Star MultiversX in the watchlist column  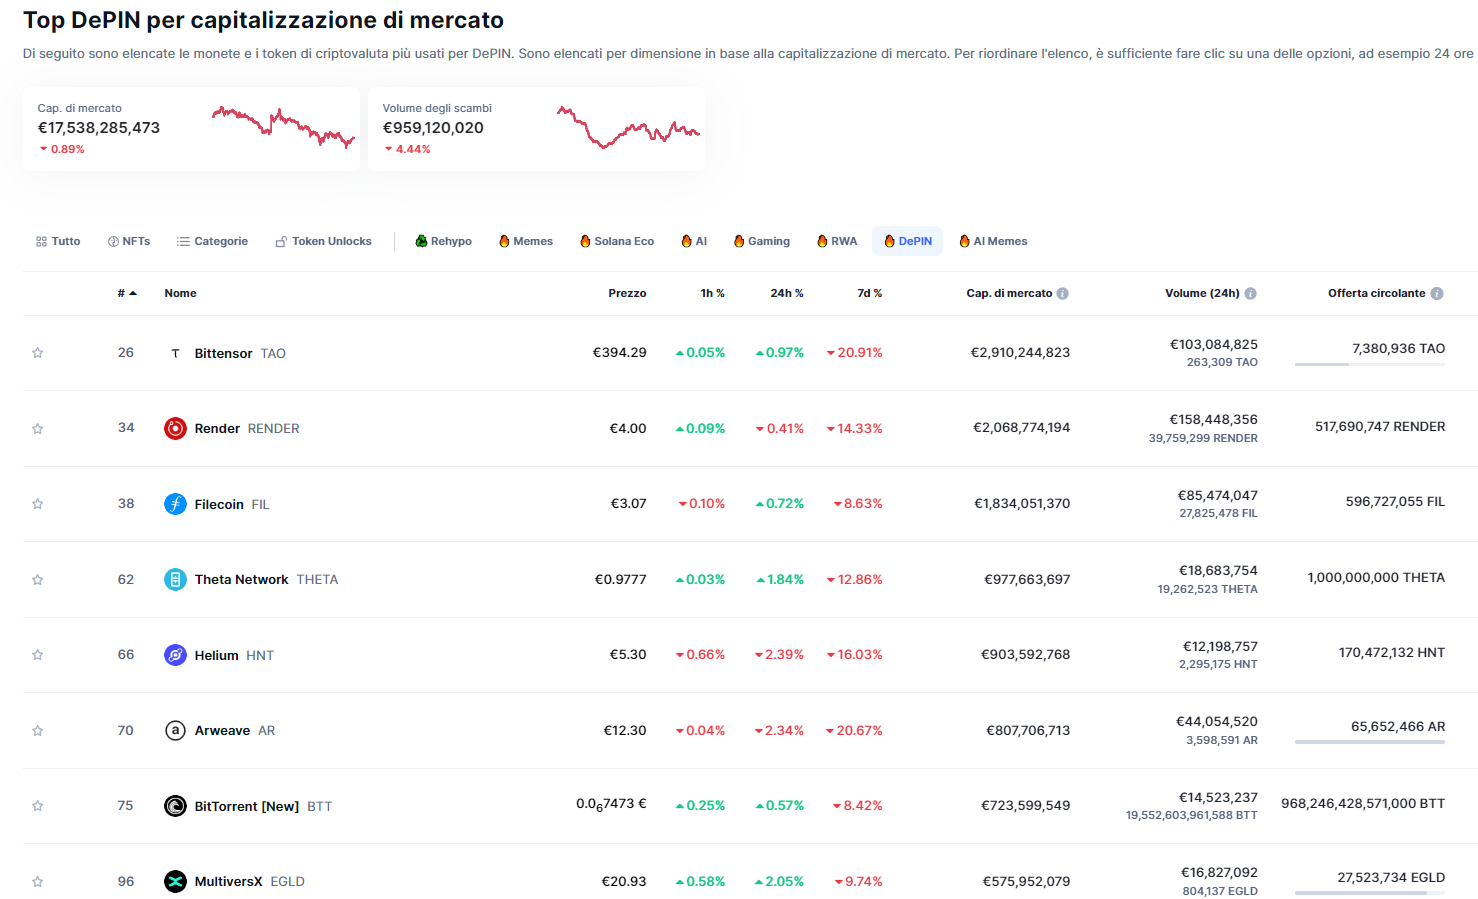coord(37,882)
